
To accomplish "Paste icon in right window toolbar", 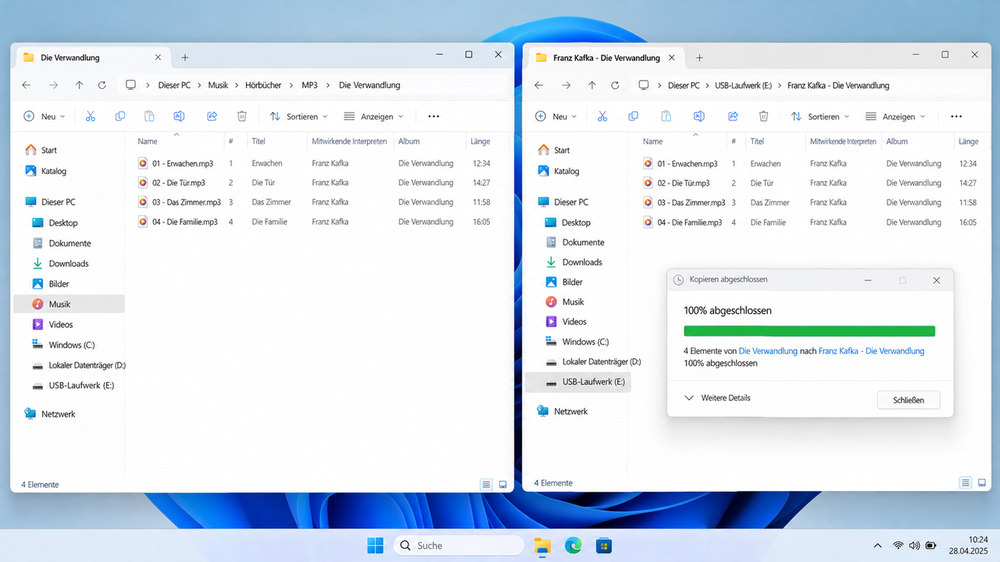I will pyautogui.click(x=666, y=116).
